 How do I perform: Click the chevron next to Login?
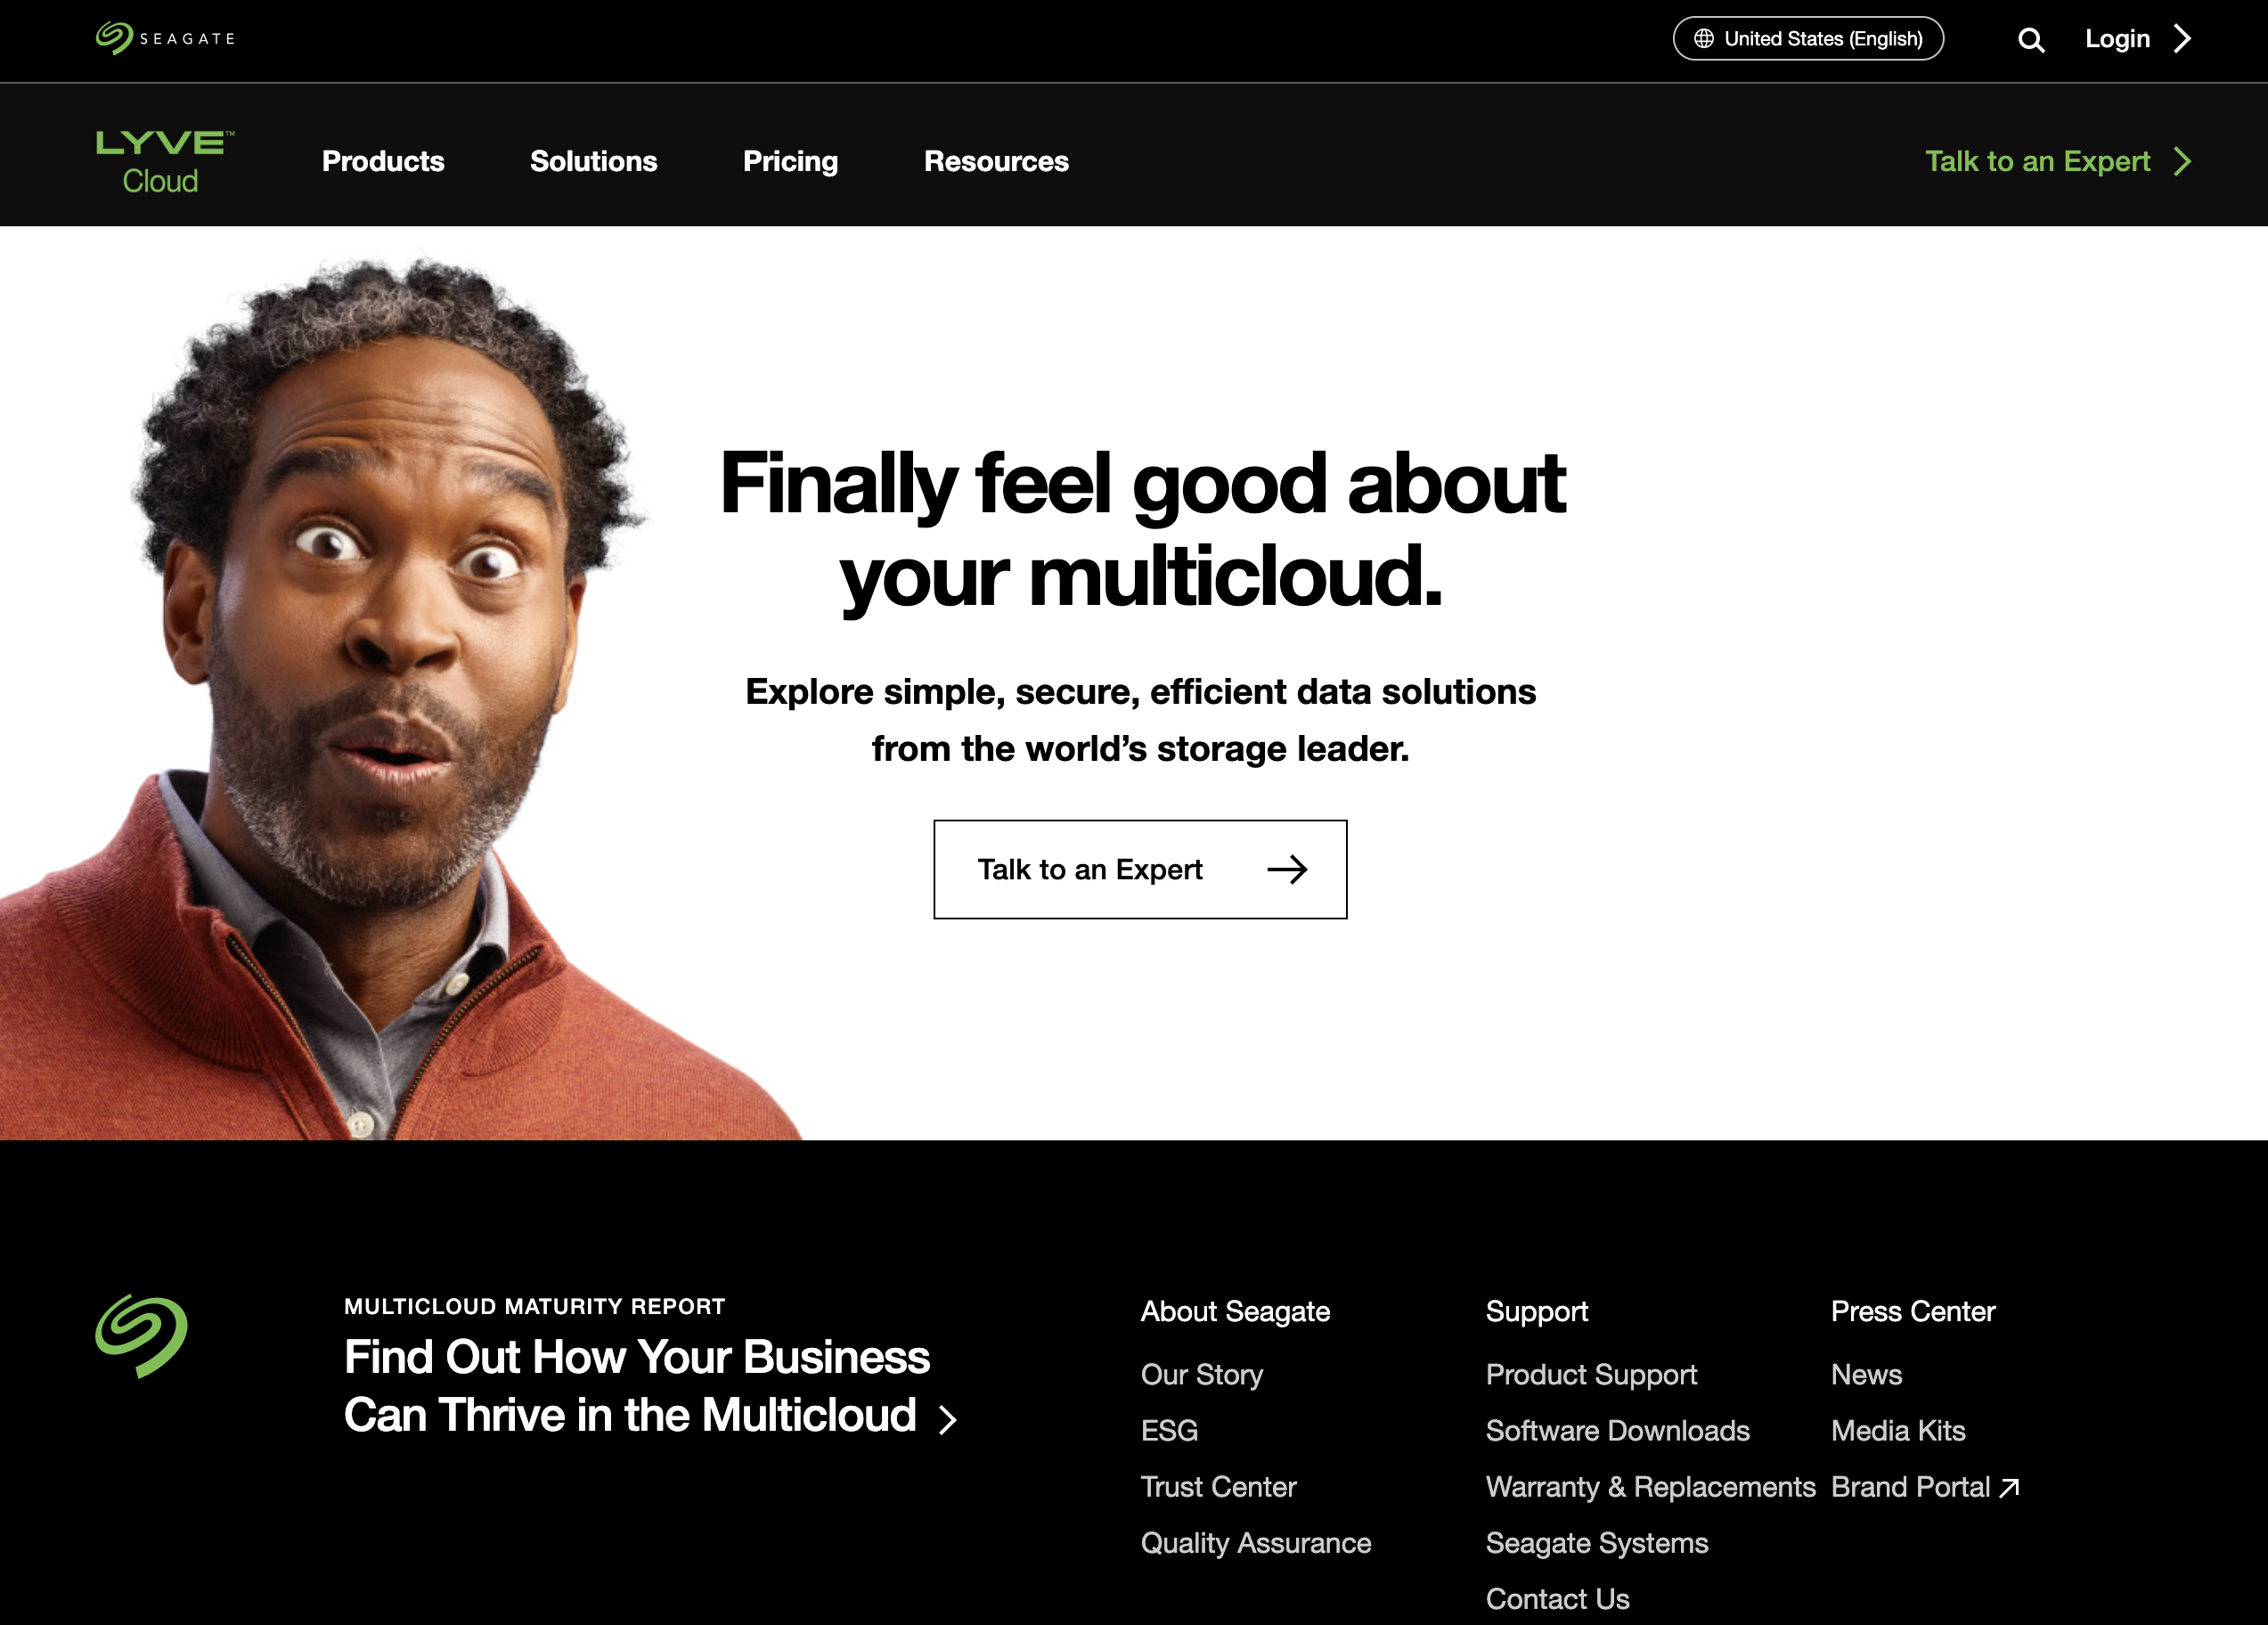click(2182, 39)
